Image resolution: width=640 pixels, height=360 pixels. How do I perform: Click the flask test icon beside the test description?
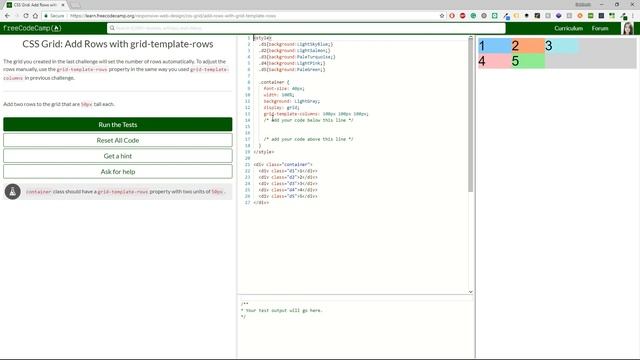[x=13, y=191]
